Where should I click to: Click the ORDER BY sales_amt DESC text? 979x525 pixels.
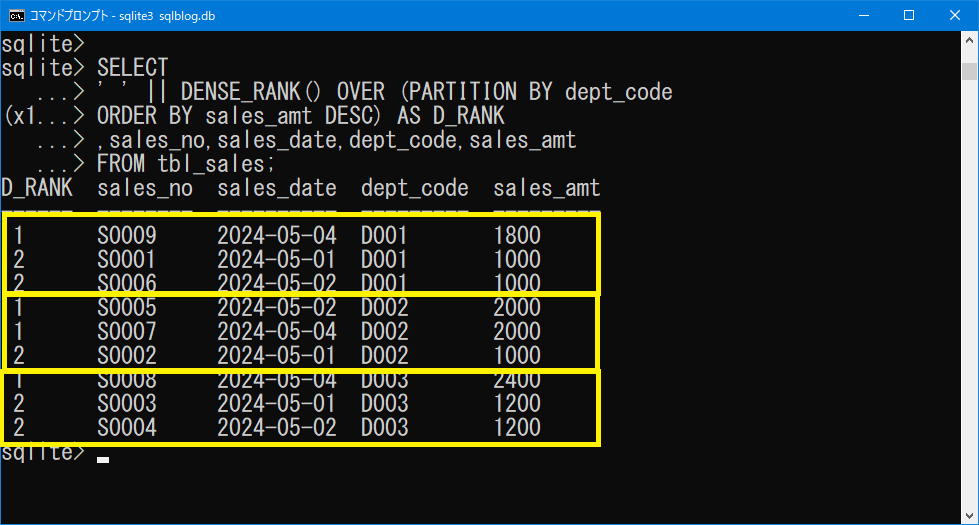[x=238, y=115]
